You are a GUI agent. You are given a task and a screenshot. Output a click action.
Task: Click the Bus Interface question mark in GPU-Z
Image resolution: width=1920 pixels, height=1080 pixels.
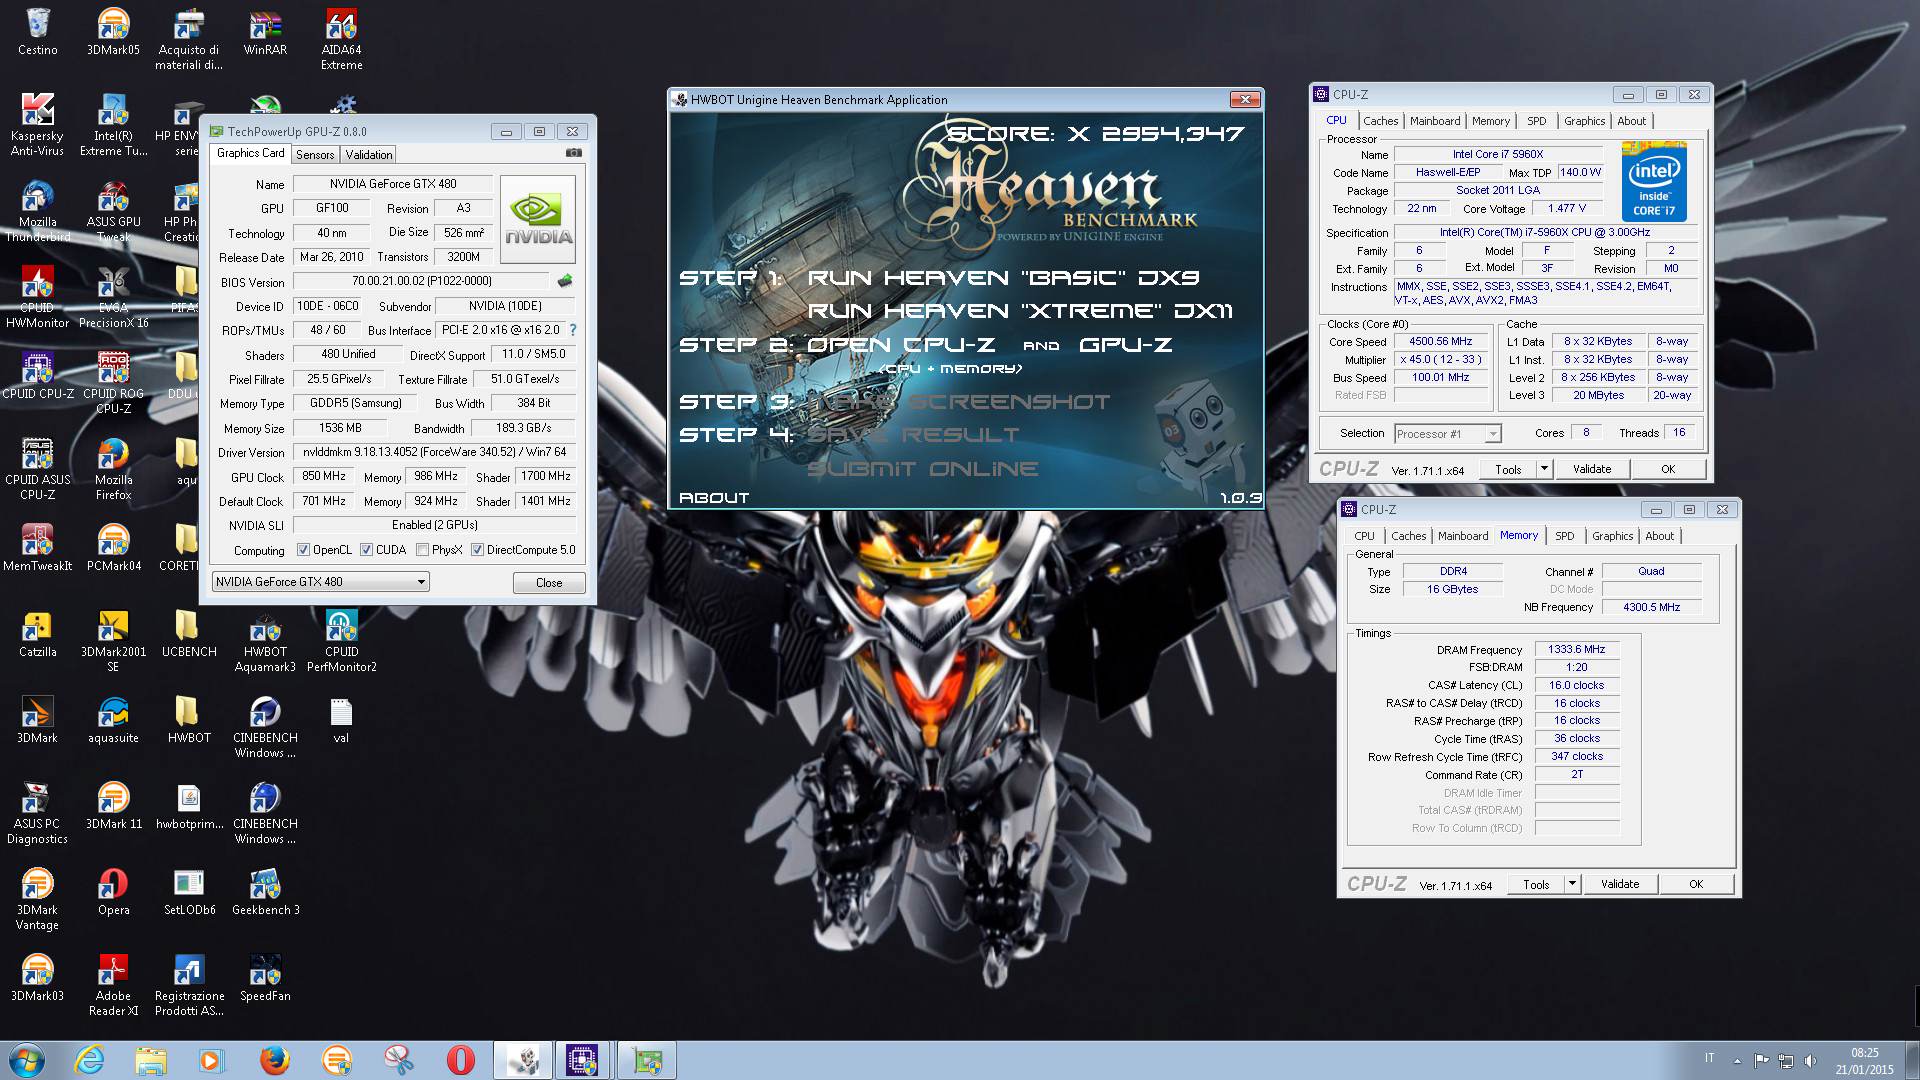(x=573, y=330)
